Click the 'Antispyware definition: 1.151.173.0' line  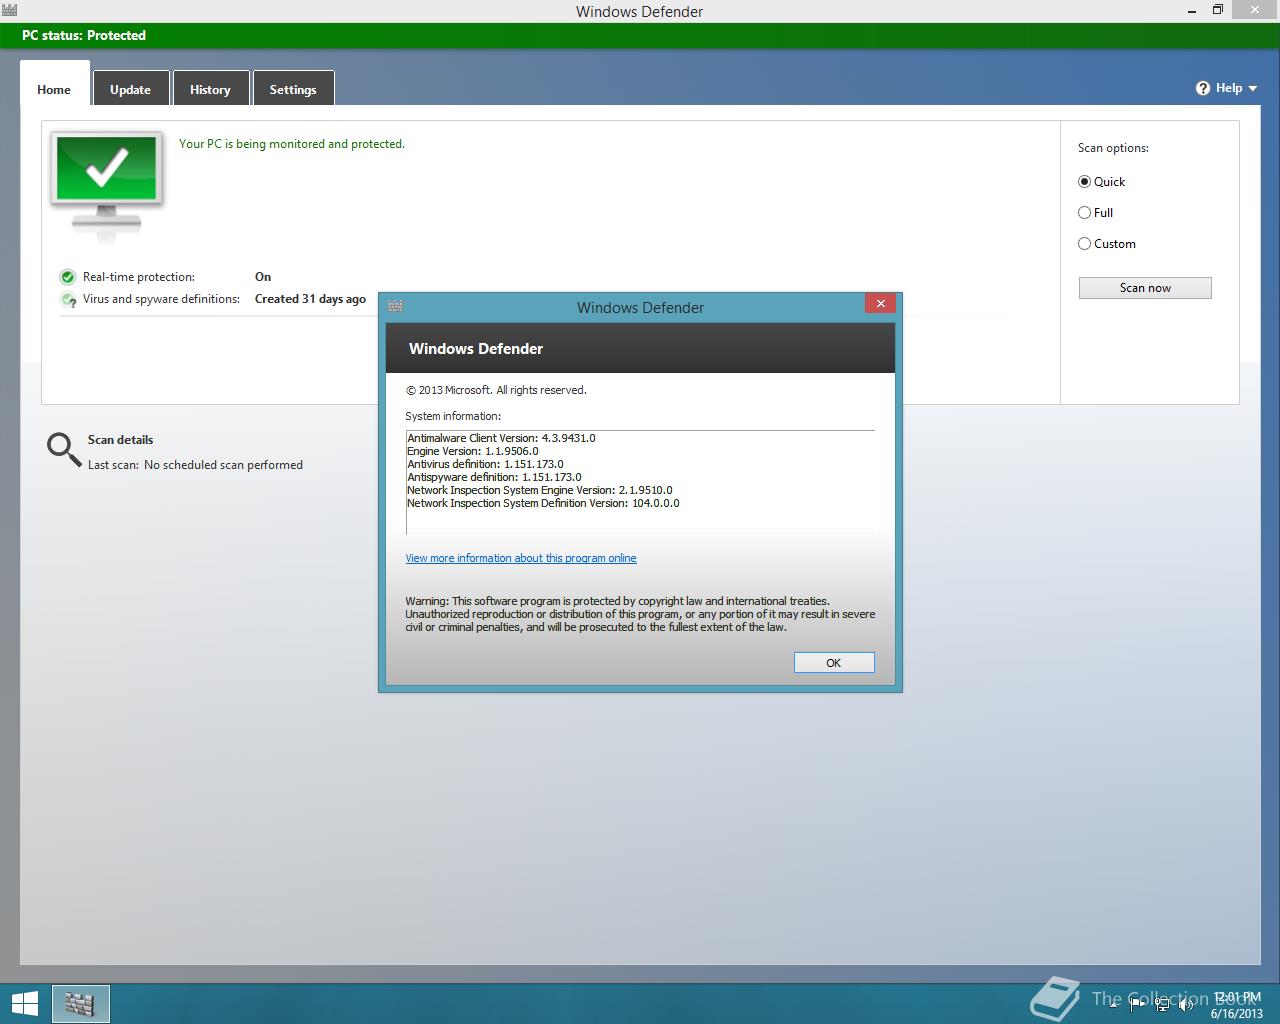point(494,477)
